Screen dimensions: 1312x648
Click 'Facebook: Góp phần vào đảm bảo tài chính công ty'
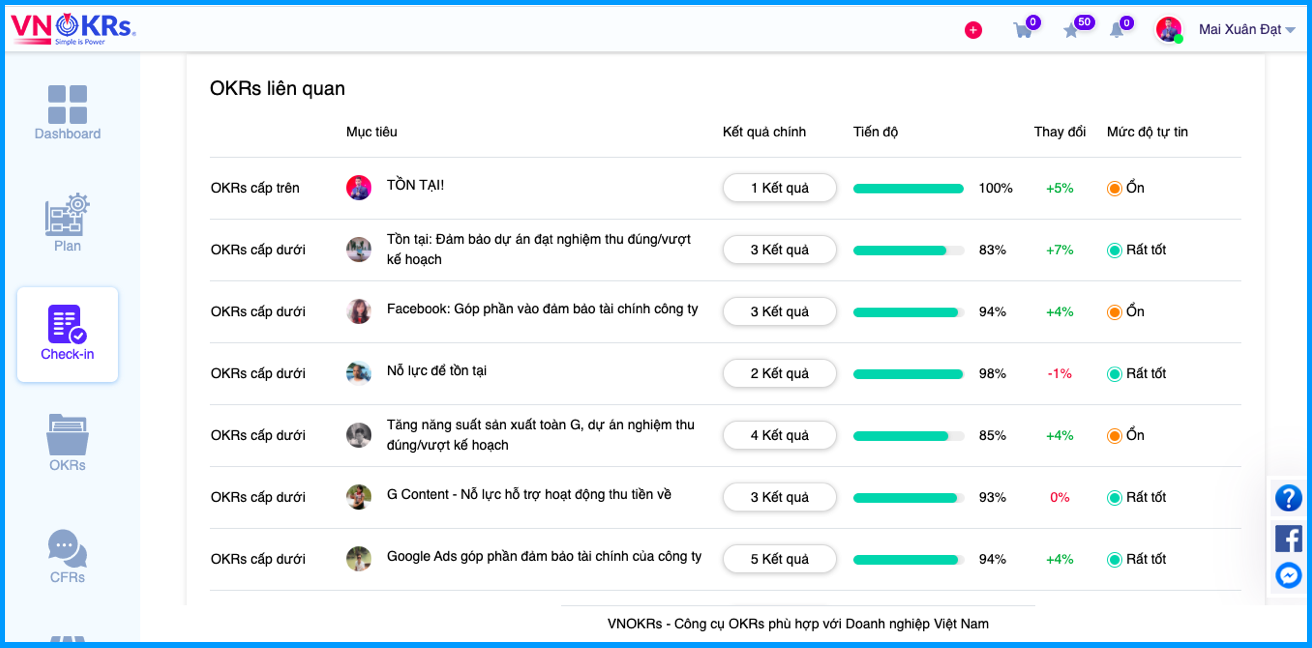(x=542, y=309)
